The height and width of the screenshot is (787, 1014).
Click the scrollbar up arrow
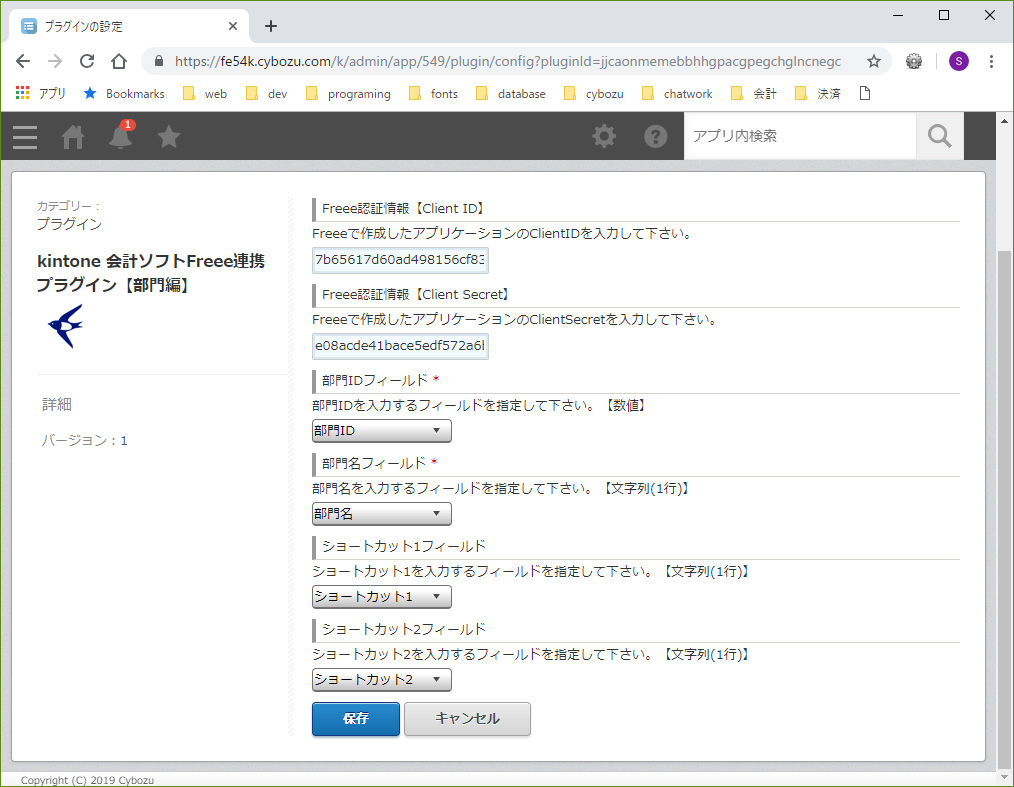pyautogui.click(x=1004, y=121)
